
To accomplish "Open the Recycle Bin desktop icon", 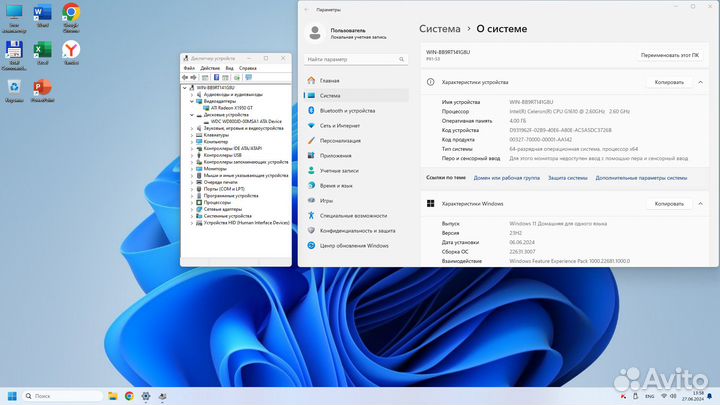I will point(14,90).
